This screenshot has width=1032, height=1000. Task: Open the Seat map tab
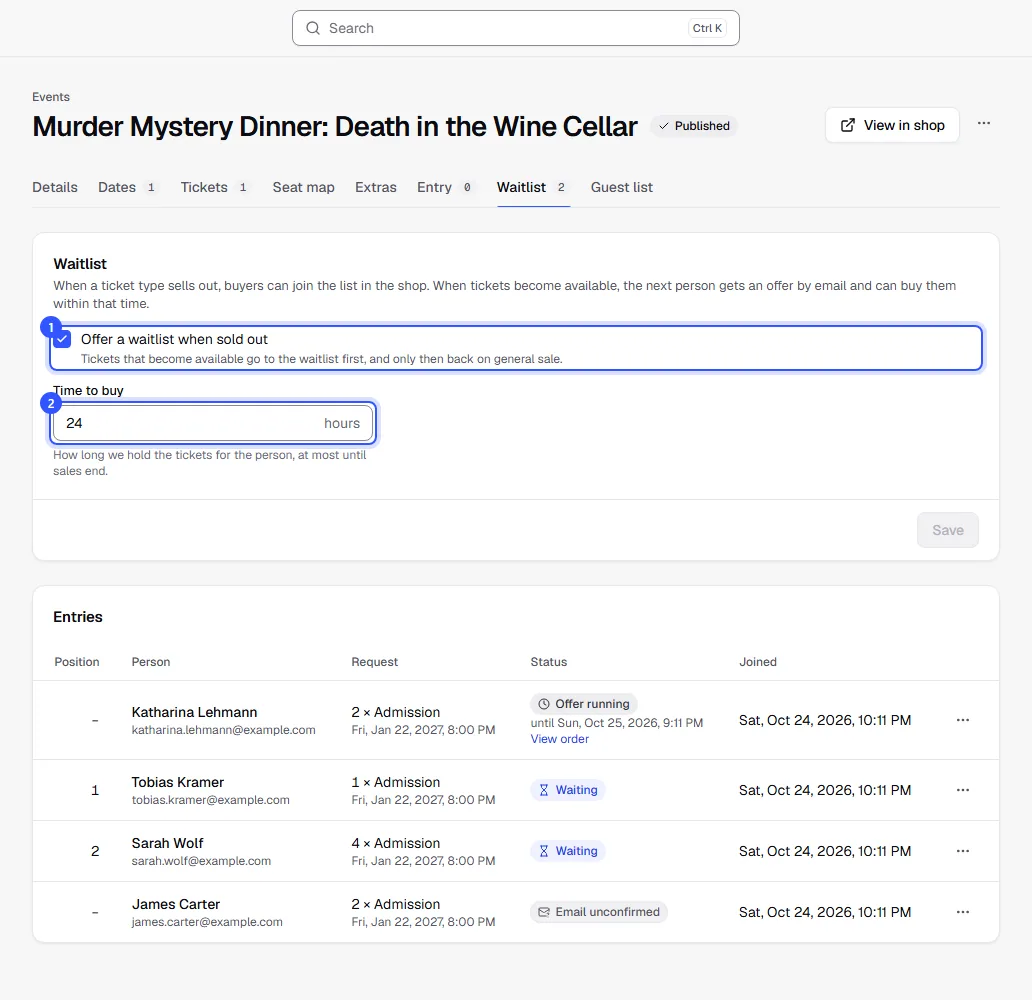pyautogui.click(x=303, y=188)
